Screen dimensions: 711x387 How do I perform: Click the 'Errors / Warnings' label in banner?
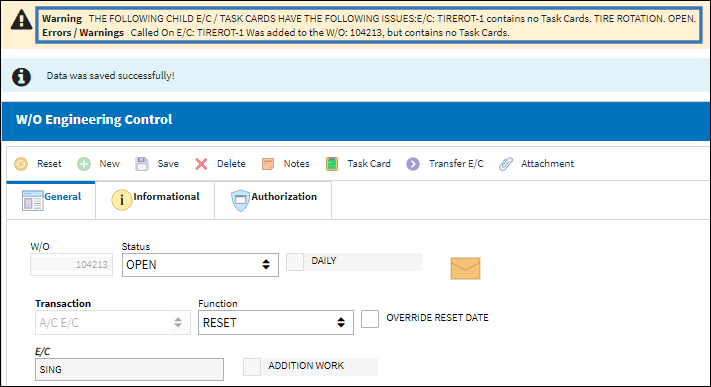tap(83, 33)
